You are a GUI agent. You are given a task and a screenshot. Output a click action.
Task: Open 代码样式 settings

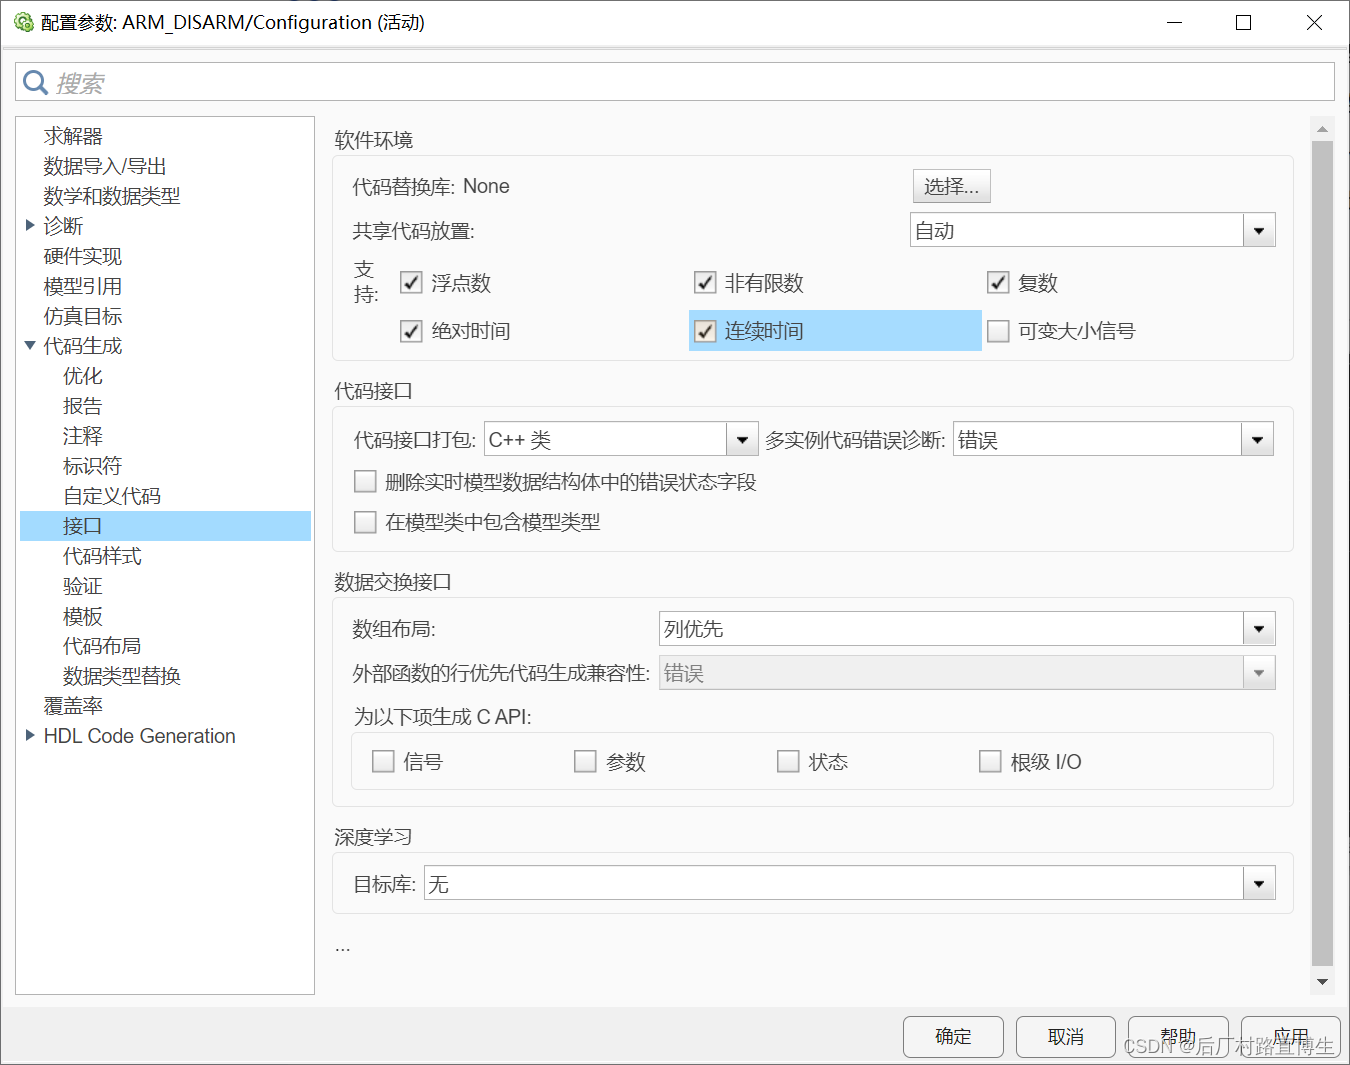pos(102,556)
